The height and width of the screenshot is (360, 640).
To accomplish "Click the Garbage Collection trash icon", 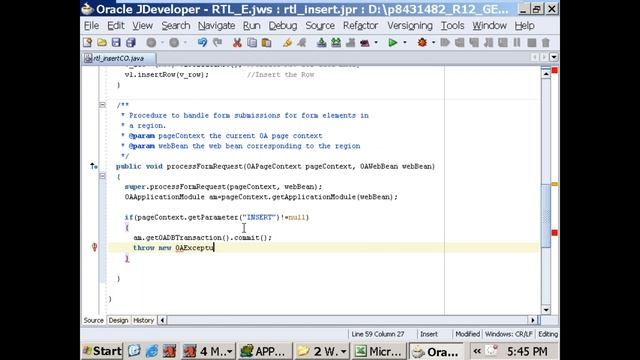I will point(546,42).
